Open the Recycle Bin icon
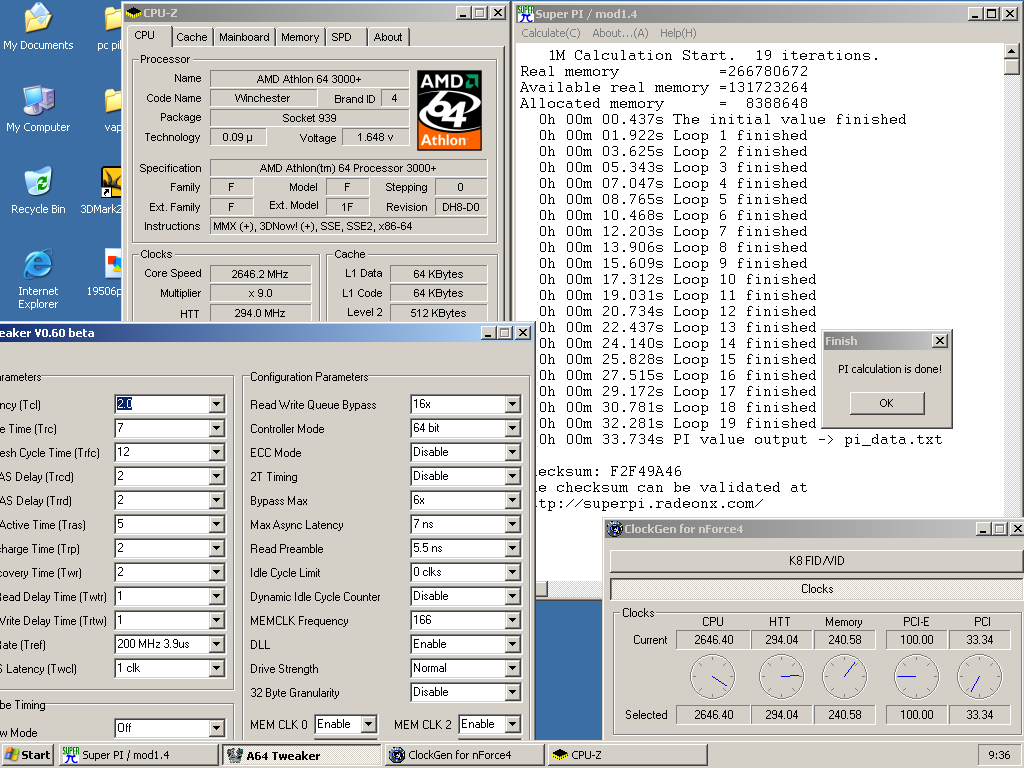This screenshot has width=1024, height=768. [x=38, y=191]
